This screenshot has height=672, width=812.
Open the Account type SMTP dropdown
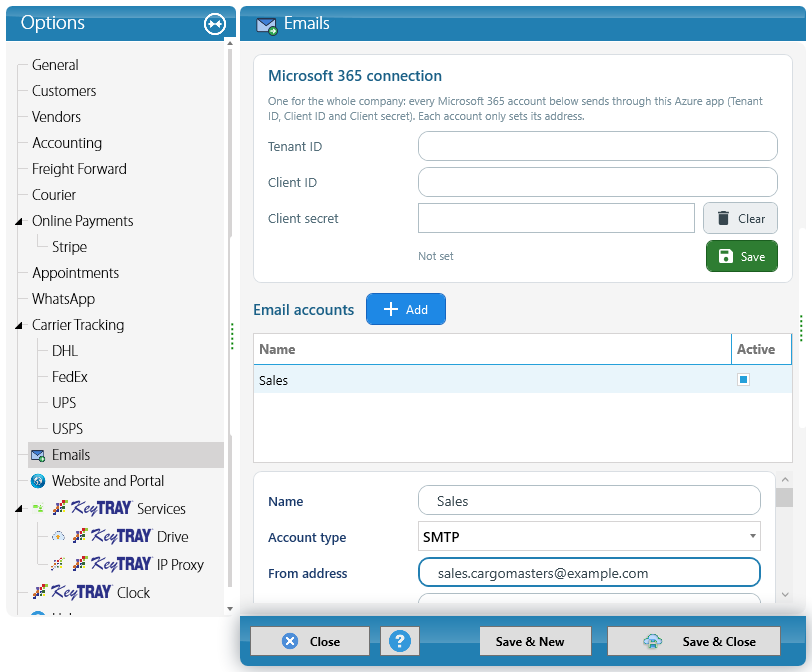click(752, 536)
